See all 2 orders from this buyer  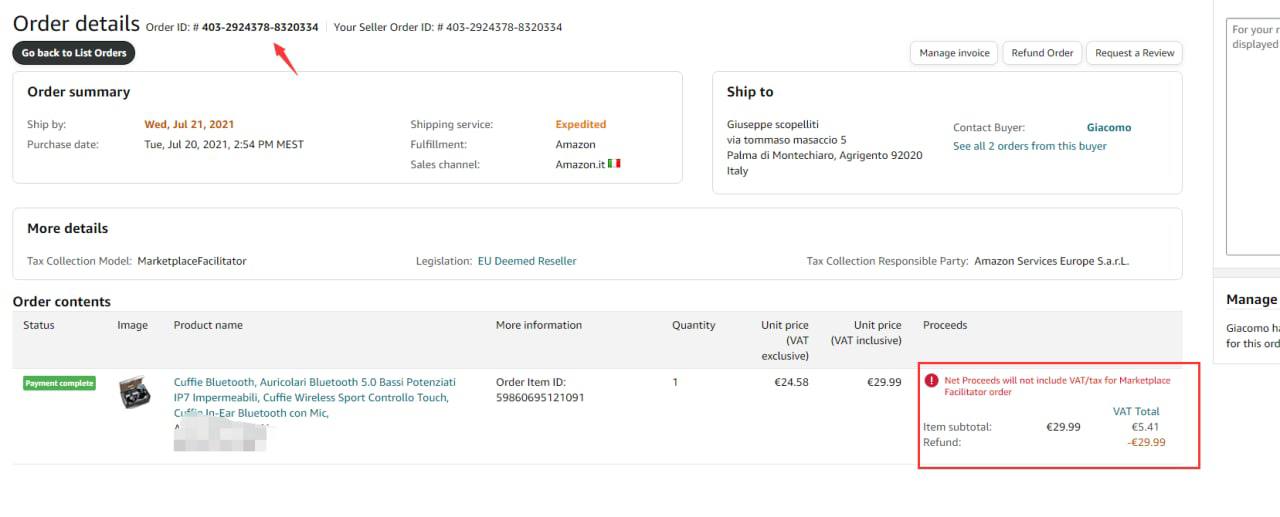pos(1029,146)
